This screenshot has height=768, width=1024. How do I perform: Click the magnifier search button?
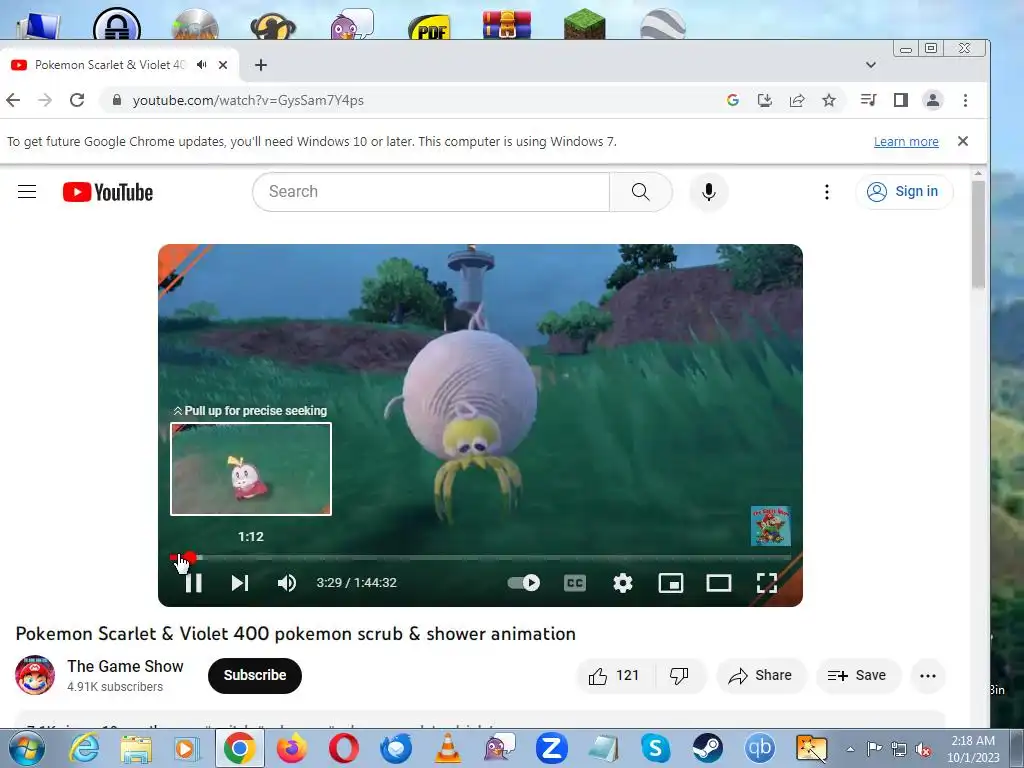[x=641, y=191]
